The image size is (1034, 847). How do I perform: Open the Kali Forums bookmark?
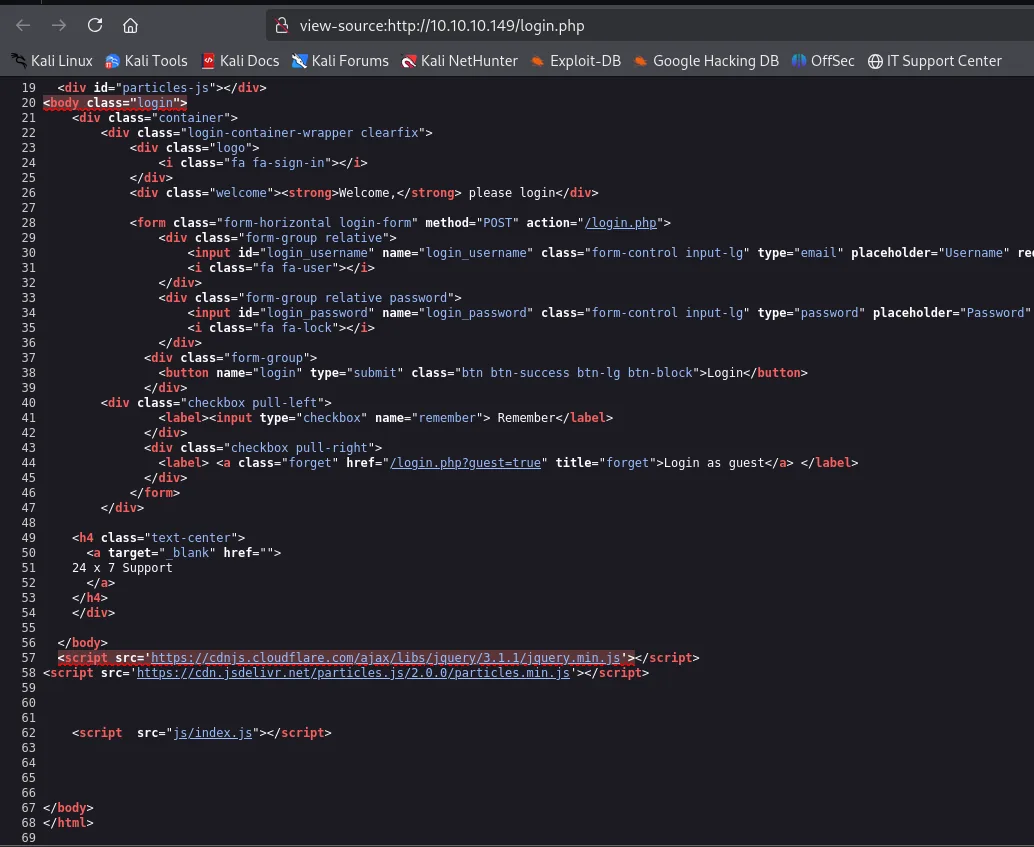(x=340, y=61)
